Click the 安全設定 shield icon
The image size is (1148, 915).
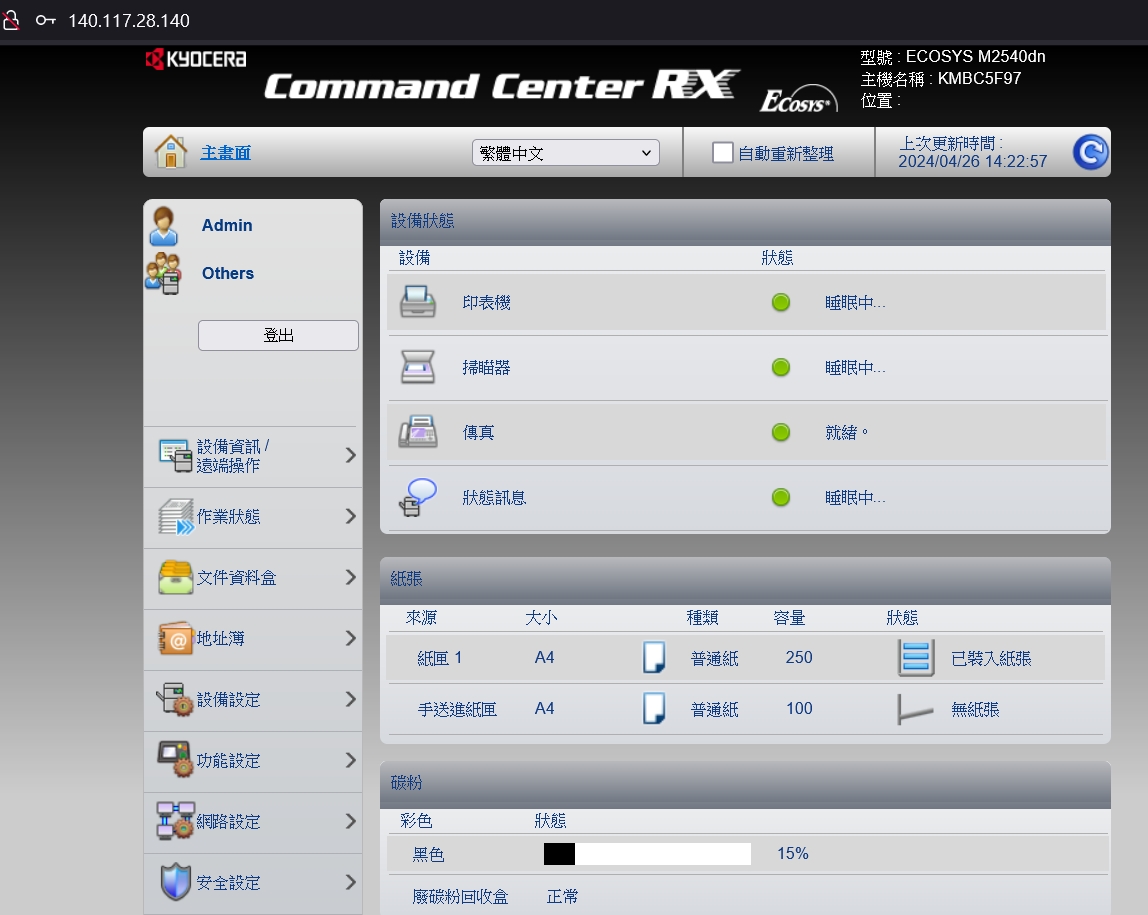point(176,881)
